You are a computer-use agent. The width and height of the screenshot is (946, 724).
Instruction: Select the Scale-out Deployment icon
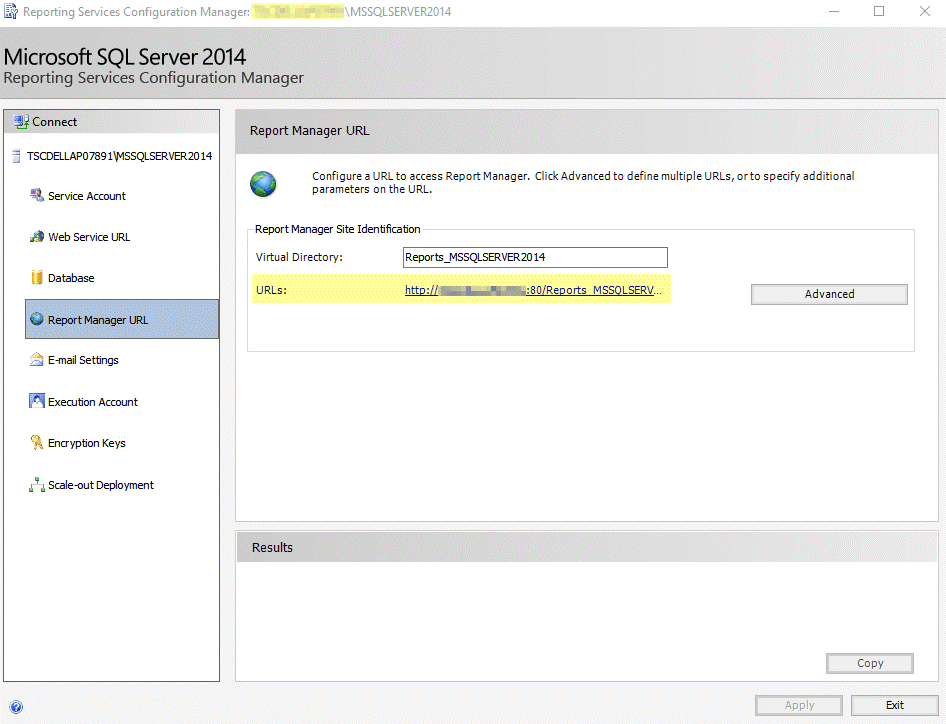tap(37, 484)
